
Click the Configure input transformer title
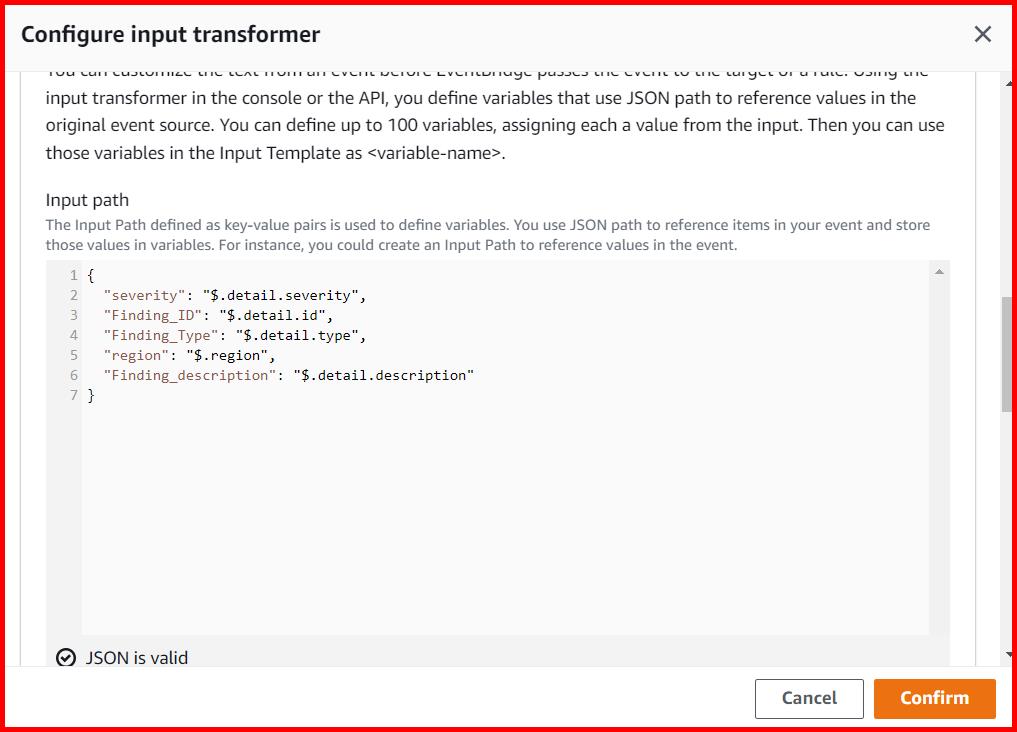170,33
